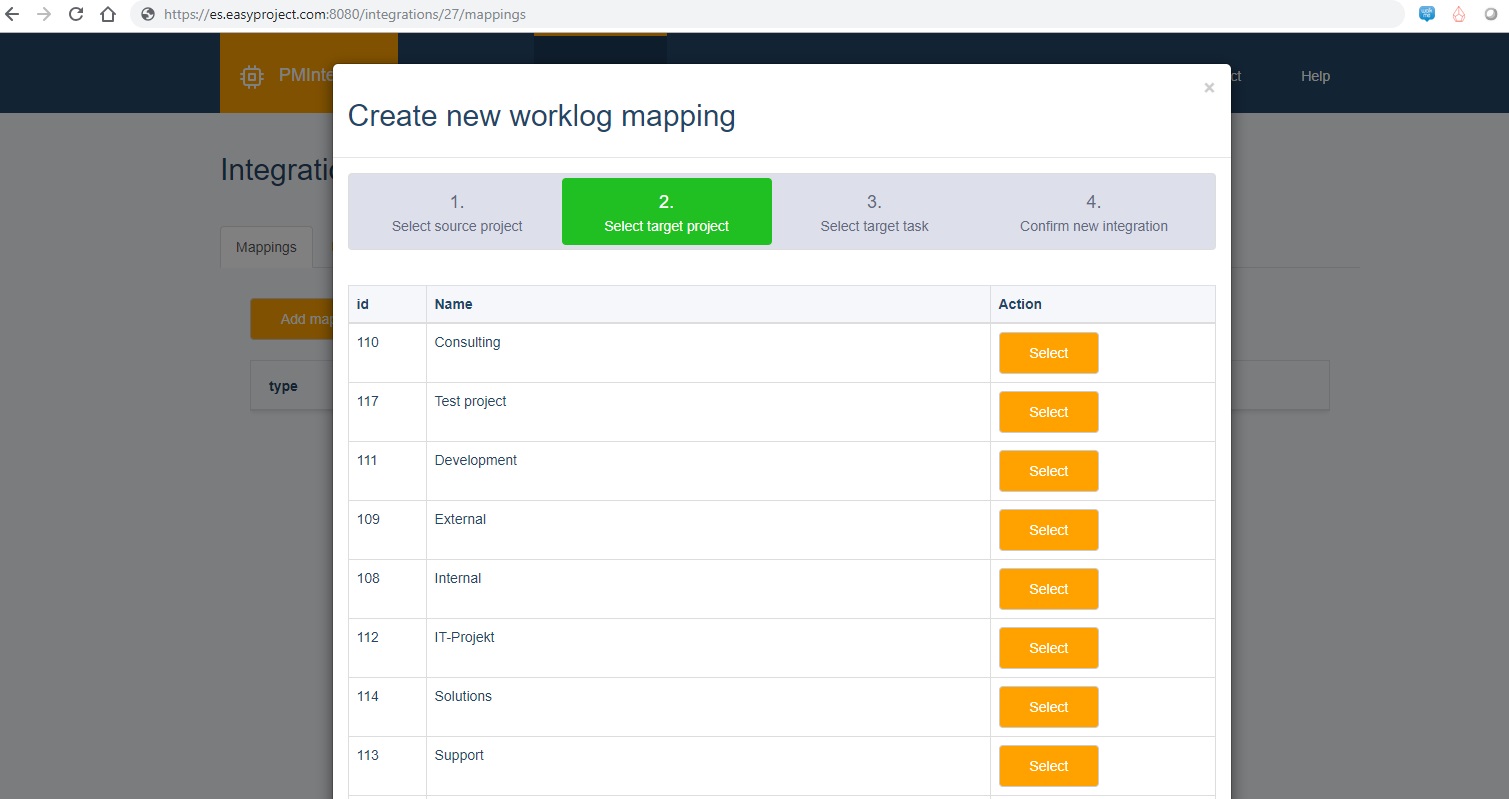Click the site info globe in the address bar
The width and height of the screenshot is (1509, 799).
click(146, 14)
